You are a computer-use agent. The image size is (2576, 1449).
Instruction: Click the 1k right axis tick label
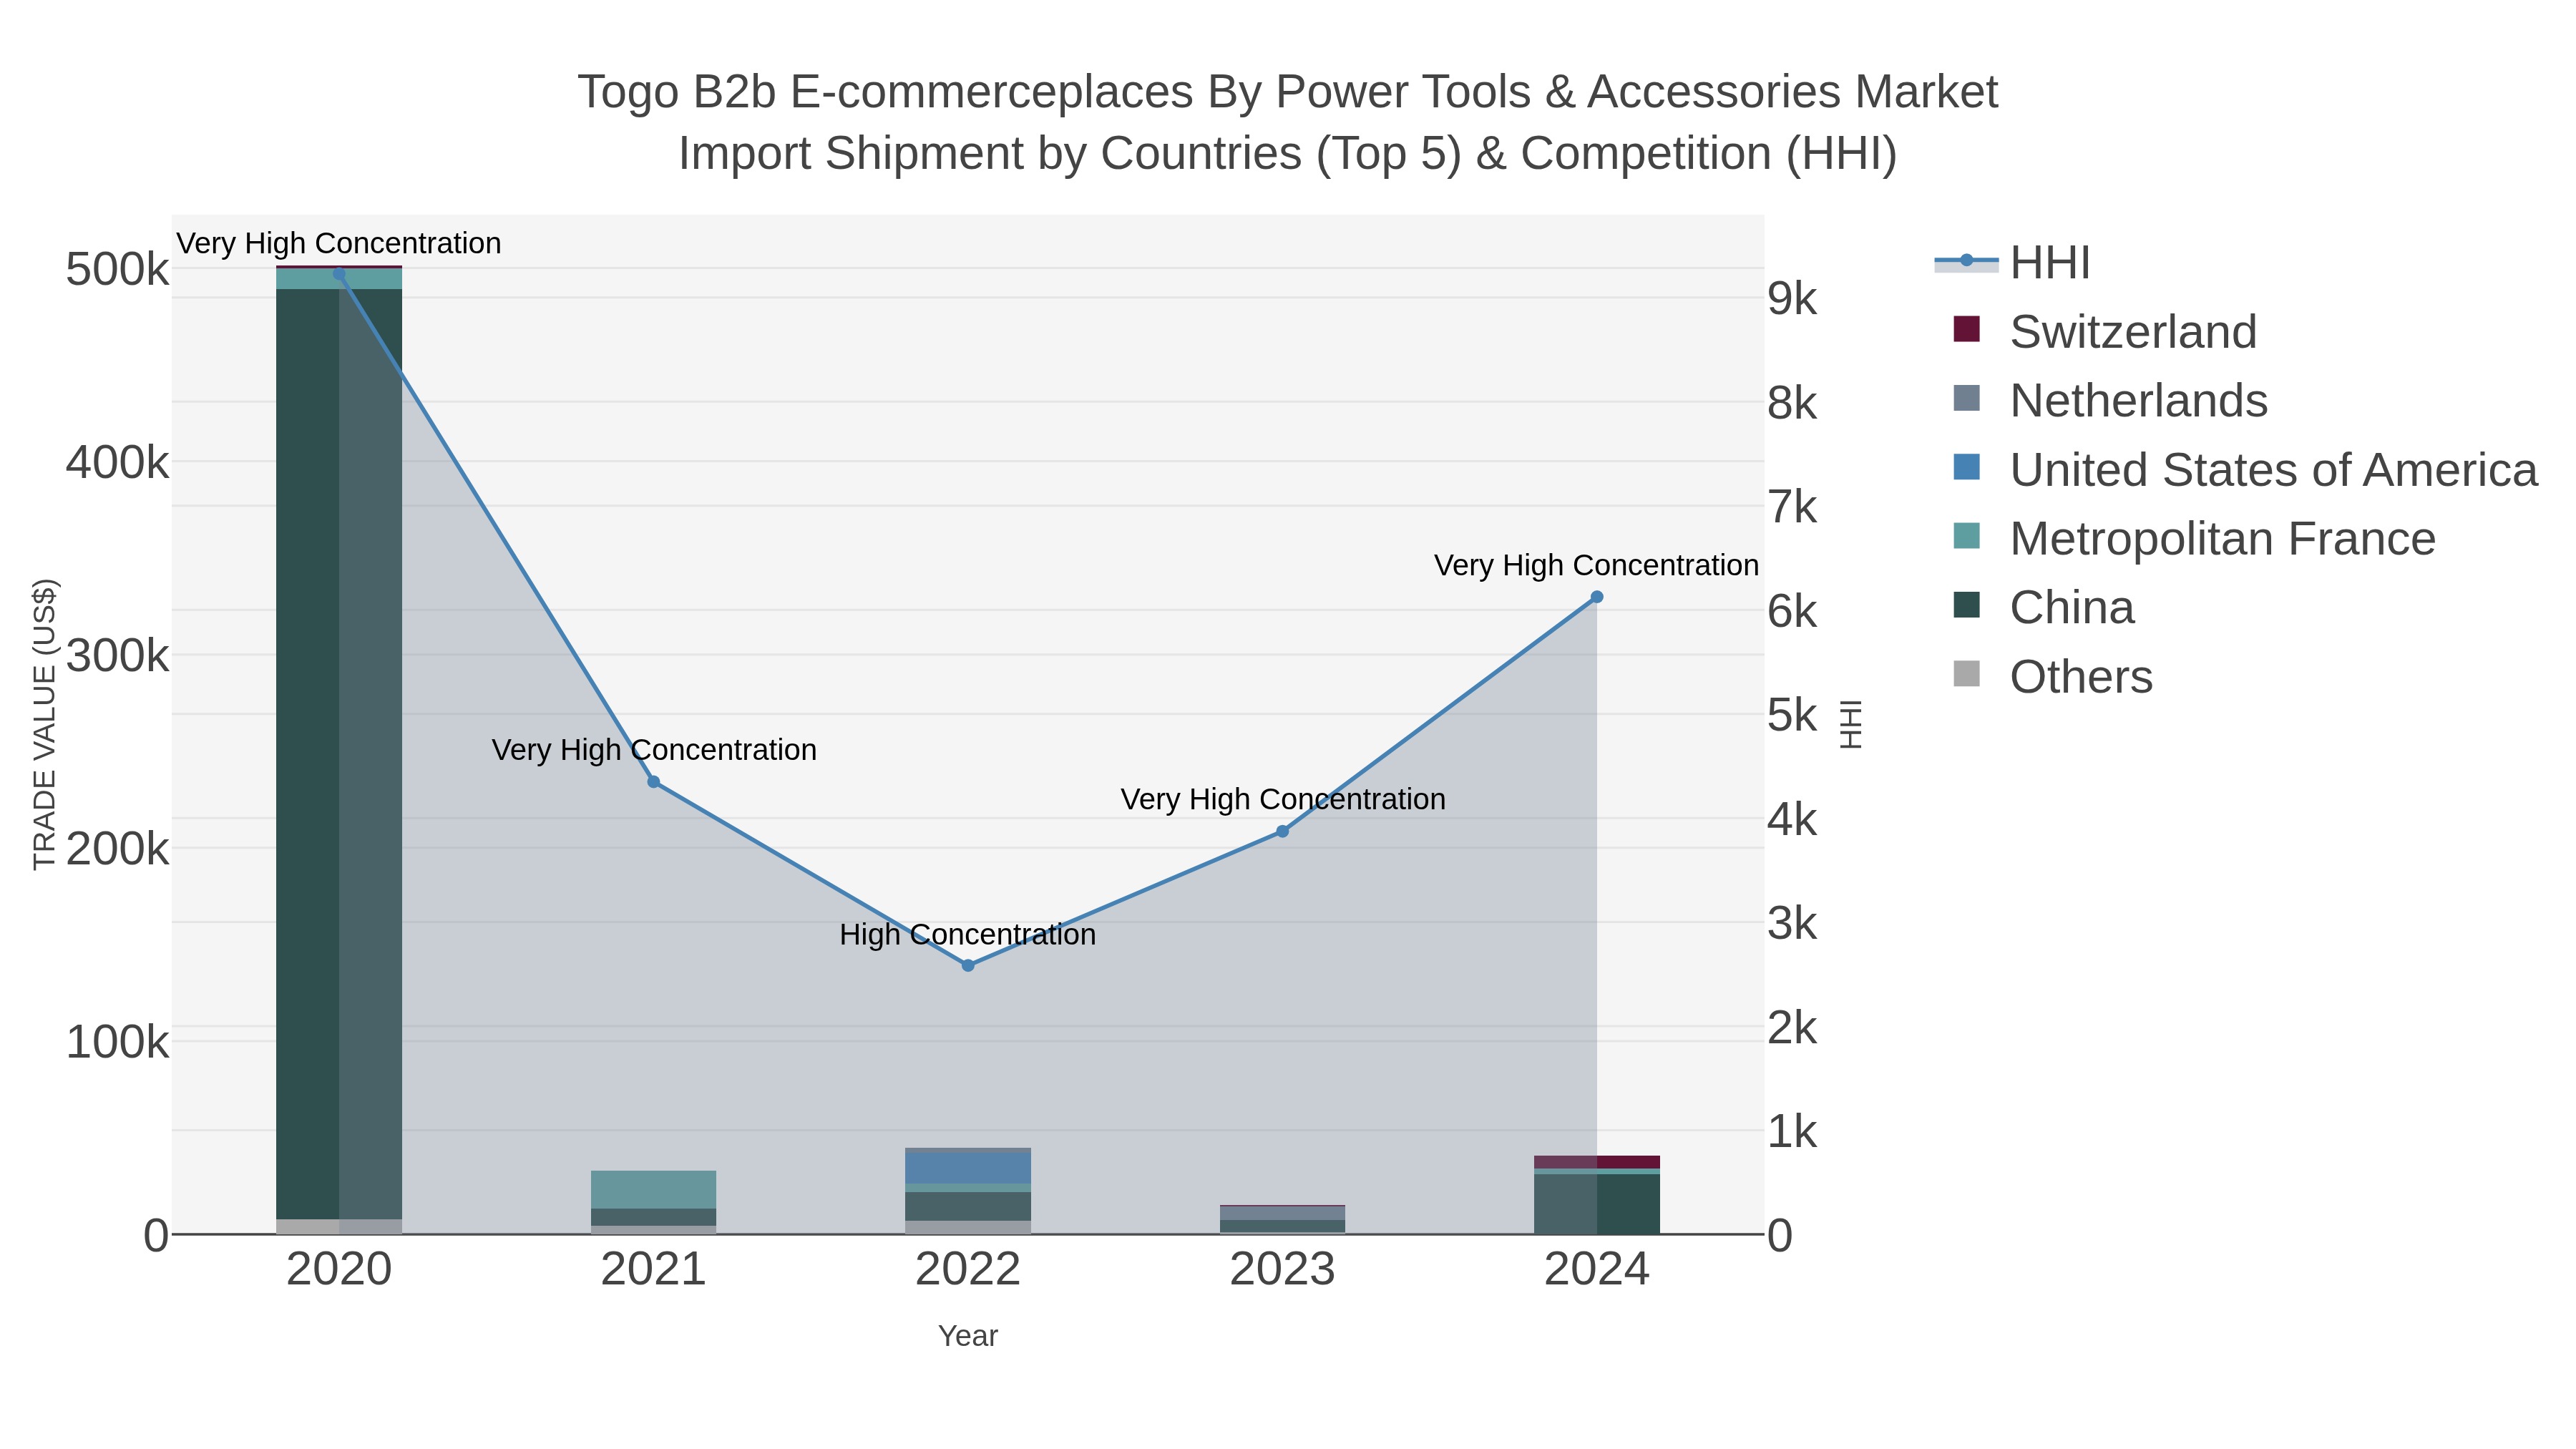coord(1792,1132)
